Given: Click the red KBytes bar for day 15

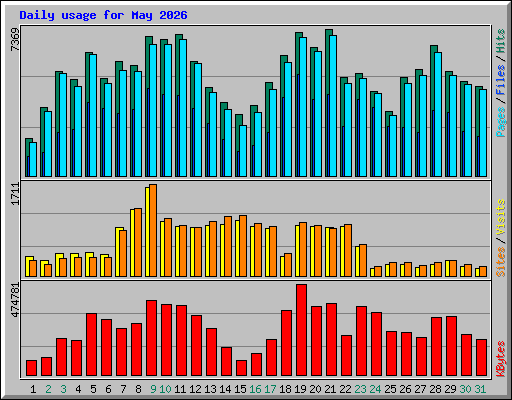Looking at the screenshot, I should coord(241,368).
